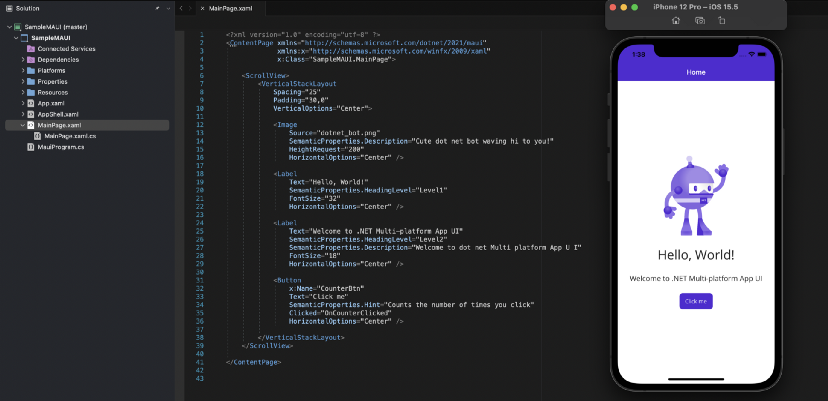Screen dimensions: 828x401
Task: Expand the Resources folder
Action: click(x=23, y=92)
